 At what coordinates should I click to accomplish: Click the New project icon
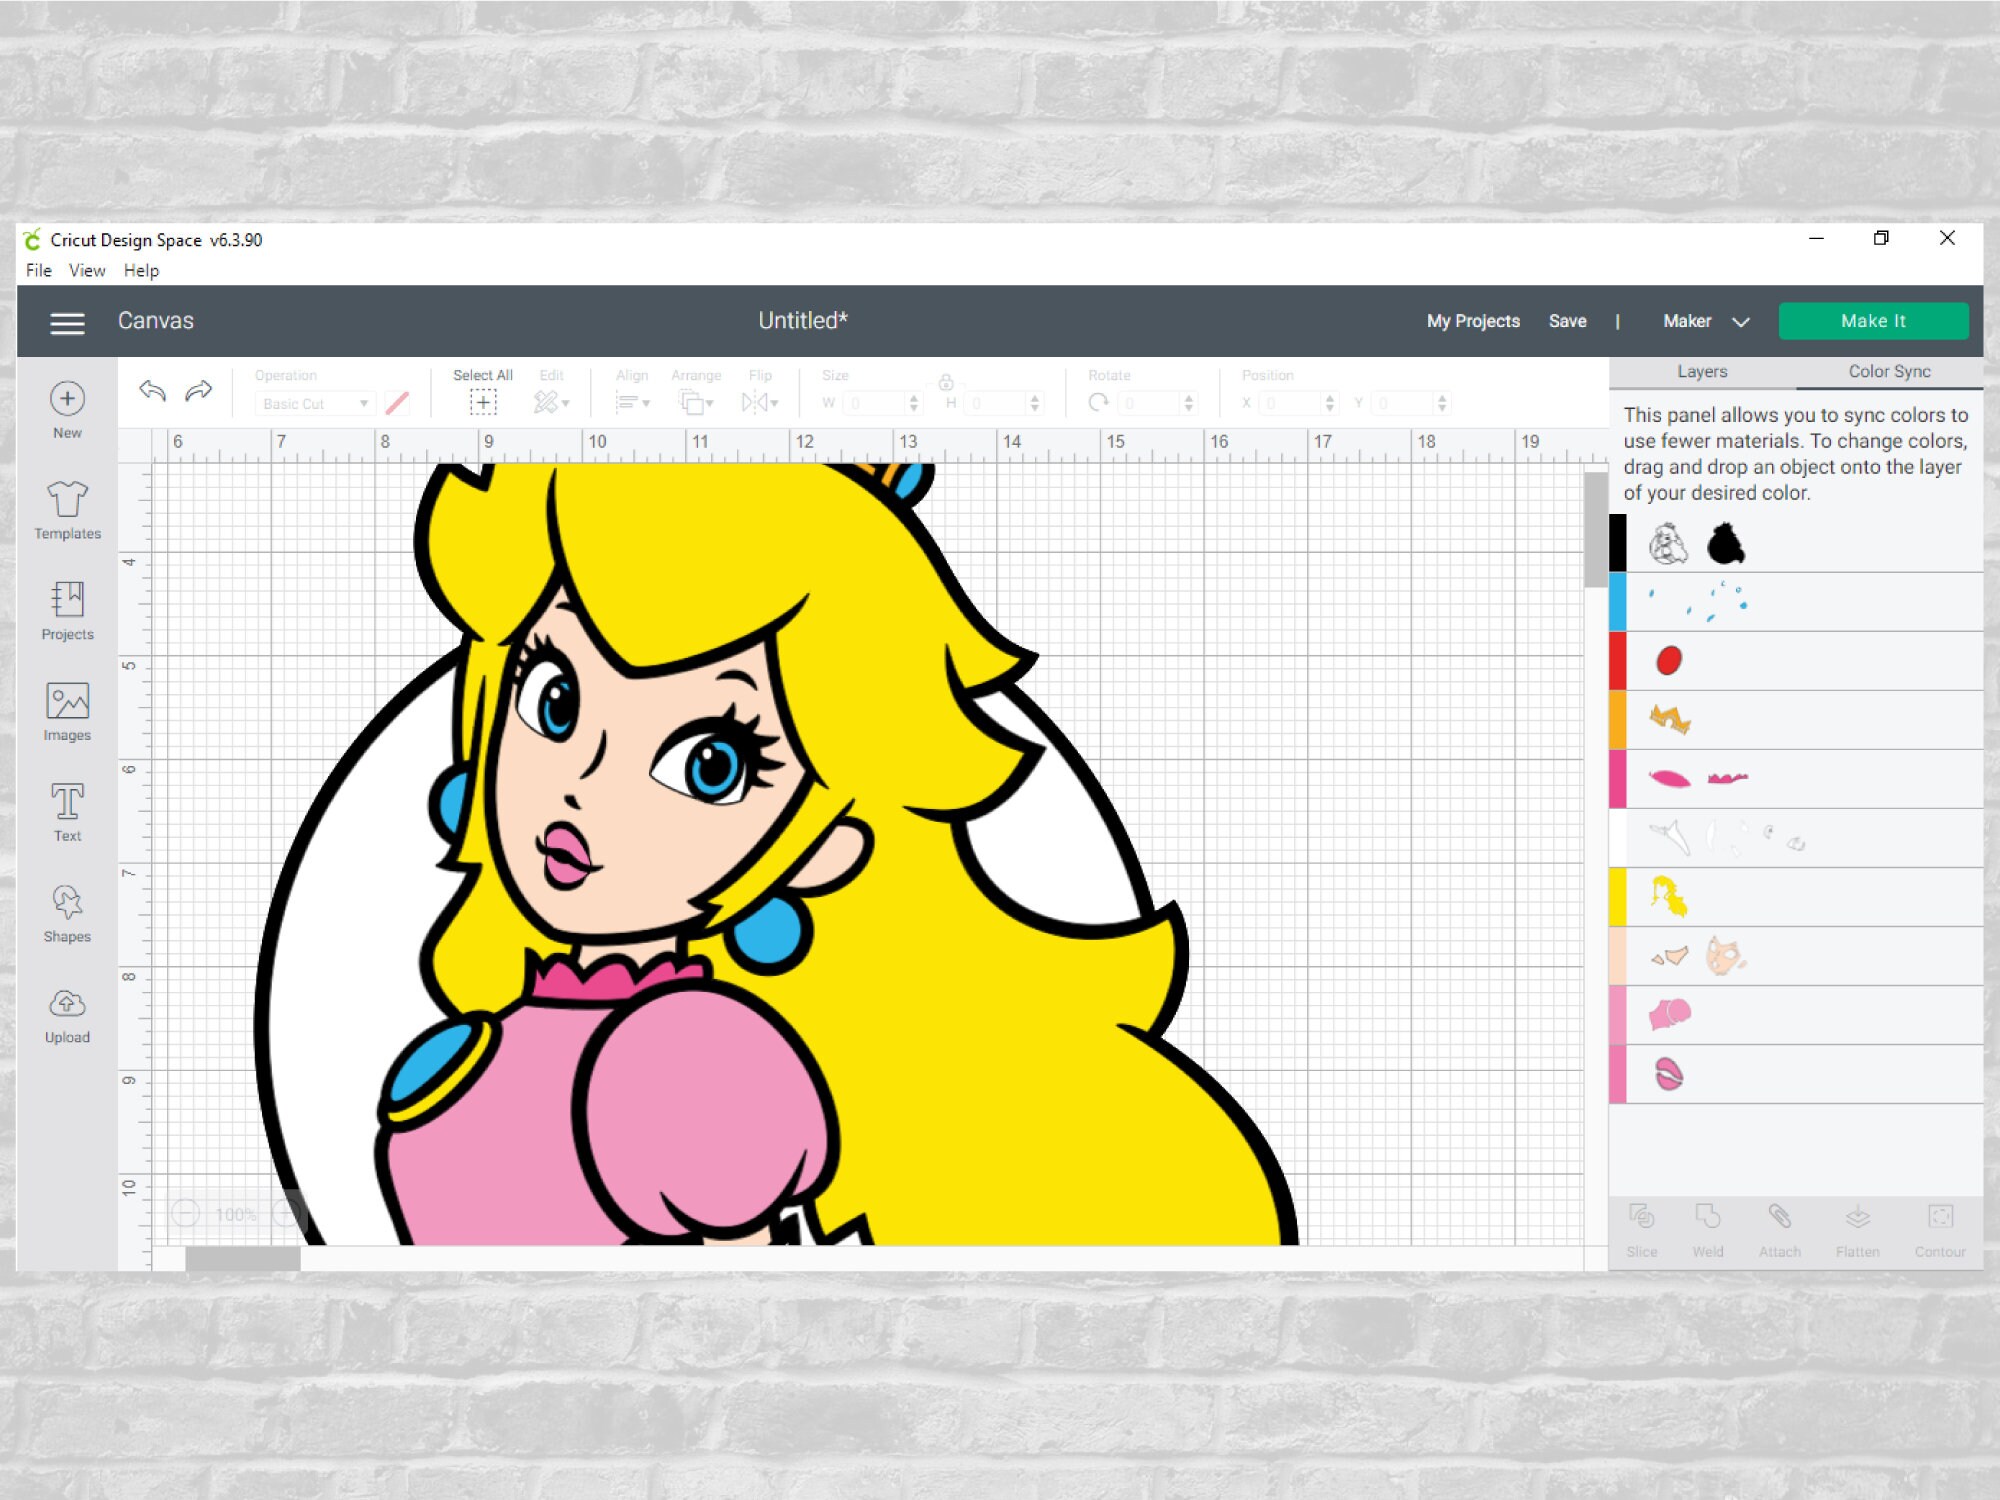[x=67, y=399]
